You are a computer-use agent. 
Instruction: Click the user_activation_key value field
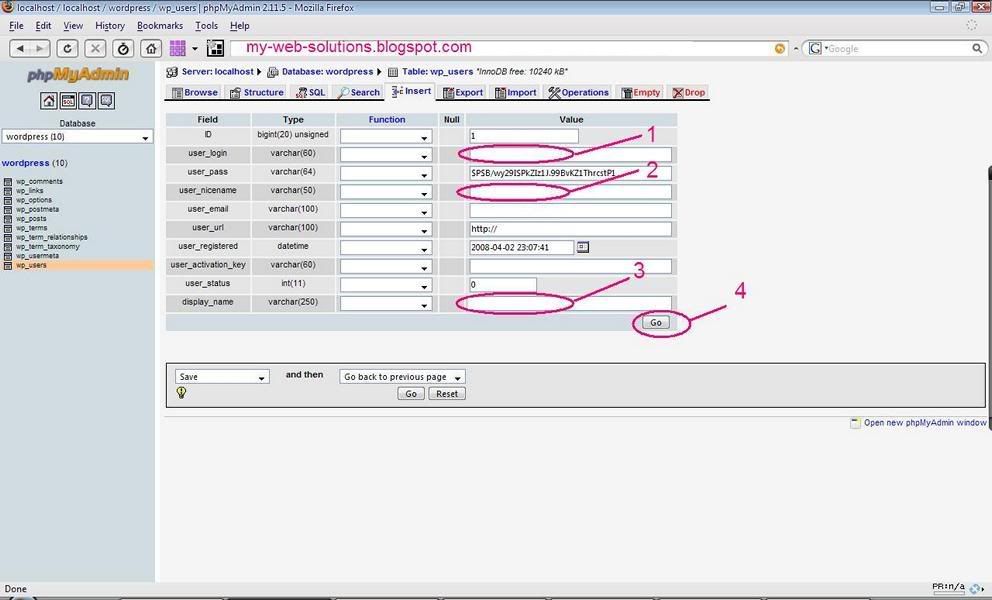pyautogui.click(x=570, y=266)
